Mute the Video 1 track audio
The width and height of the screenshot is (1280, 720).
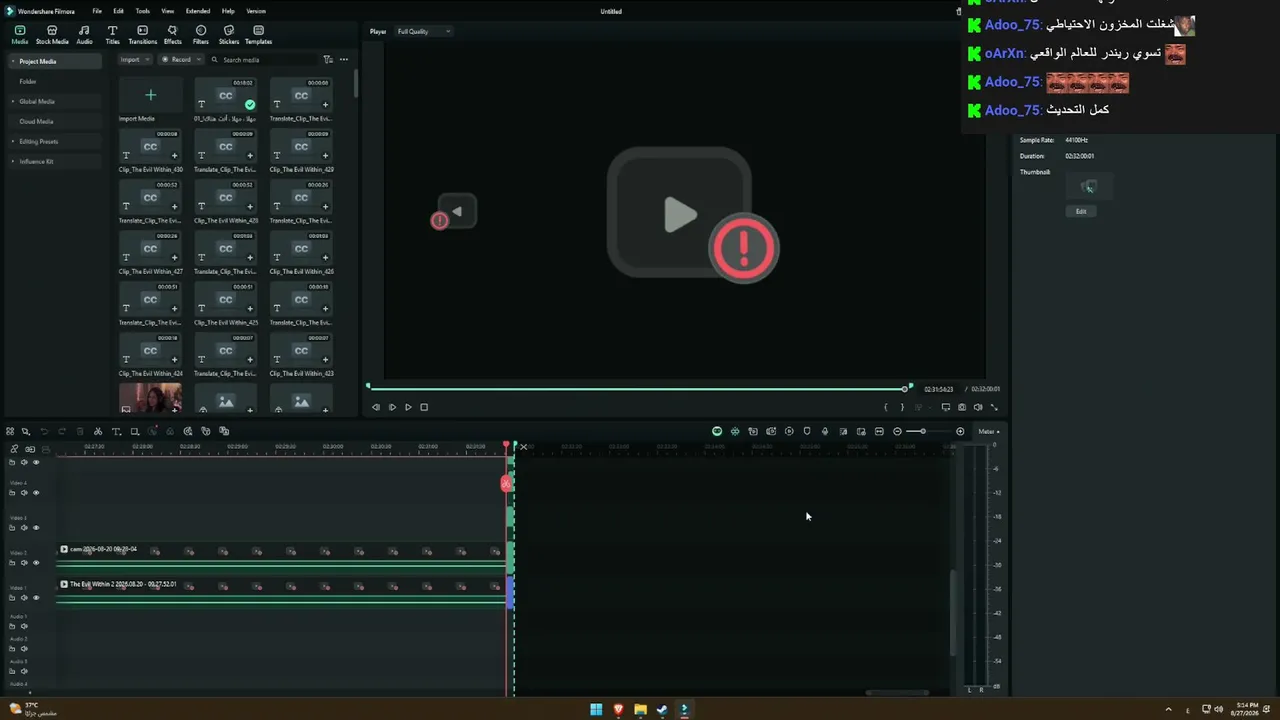tap(24, 598)
